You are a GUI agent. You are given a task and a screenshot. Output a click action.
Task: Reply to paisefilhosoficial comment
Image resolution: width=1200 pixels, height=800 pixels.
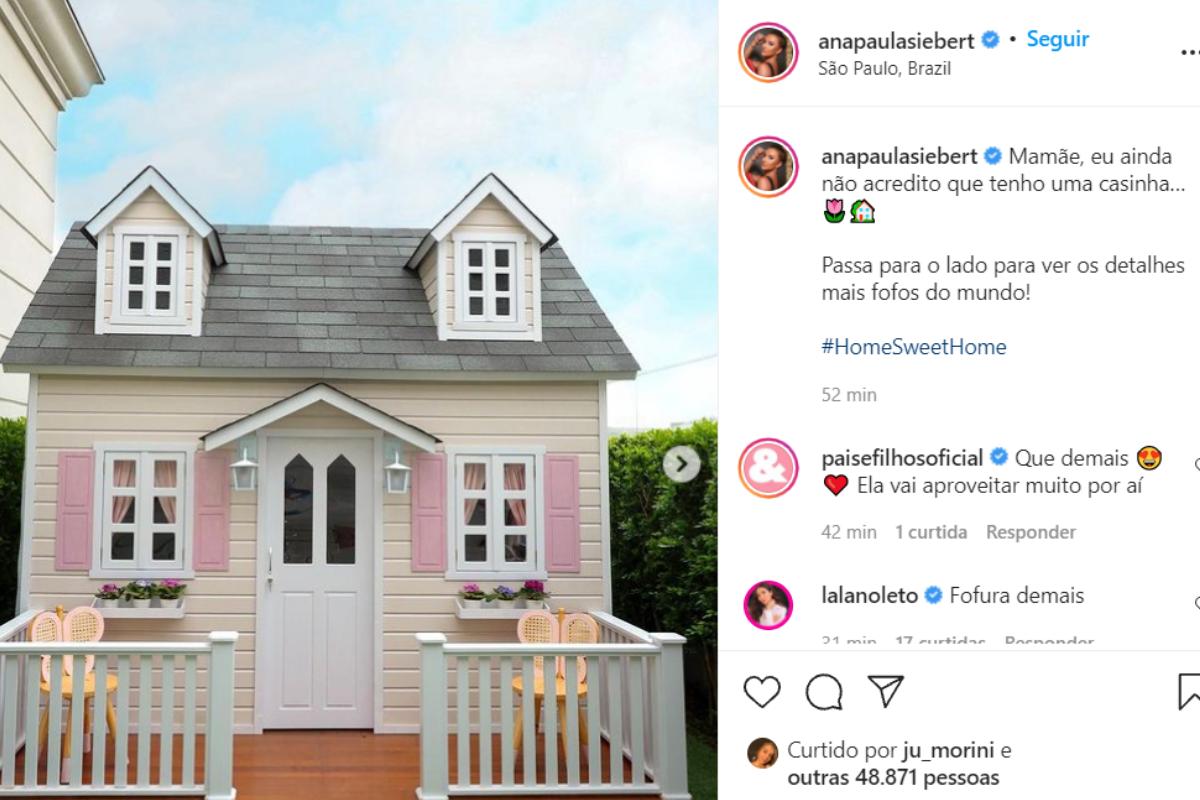pos(1031,532)
